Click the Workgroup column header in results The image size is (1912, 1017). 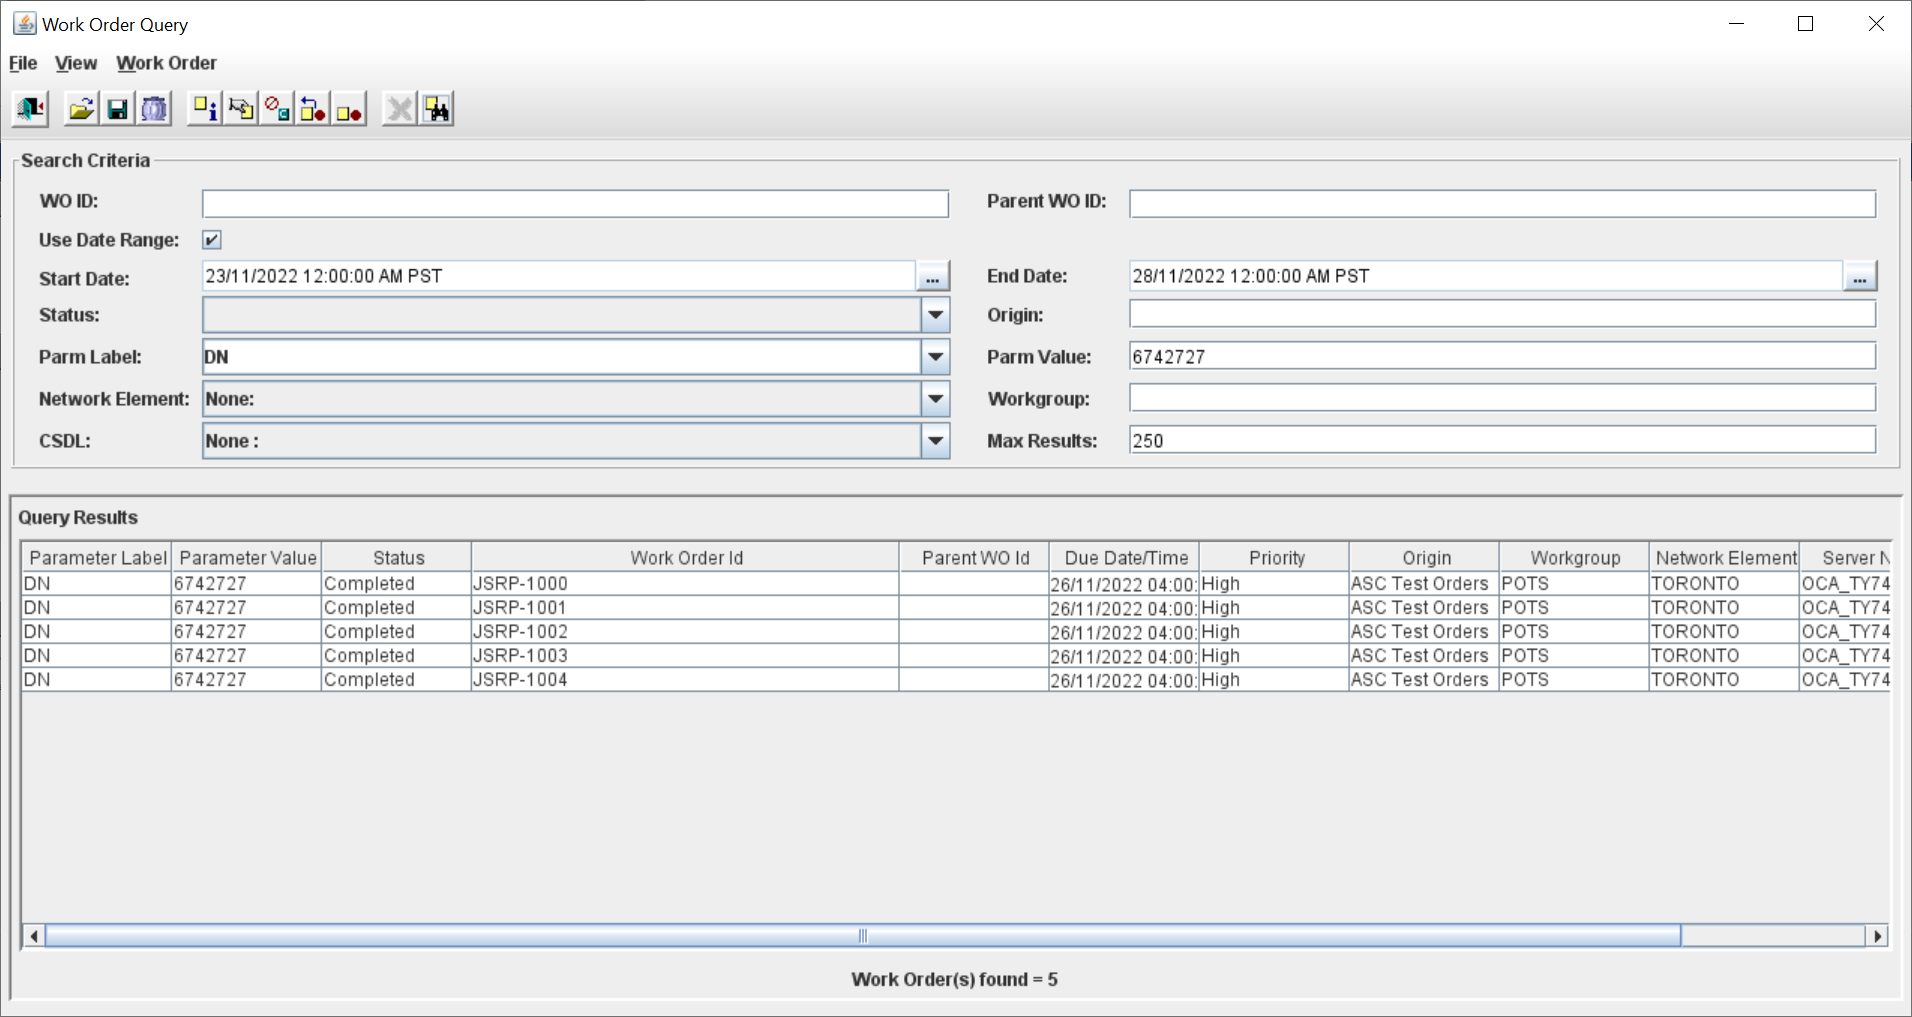[1575, 558]
